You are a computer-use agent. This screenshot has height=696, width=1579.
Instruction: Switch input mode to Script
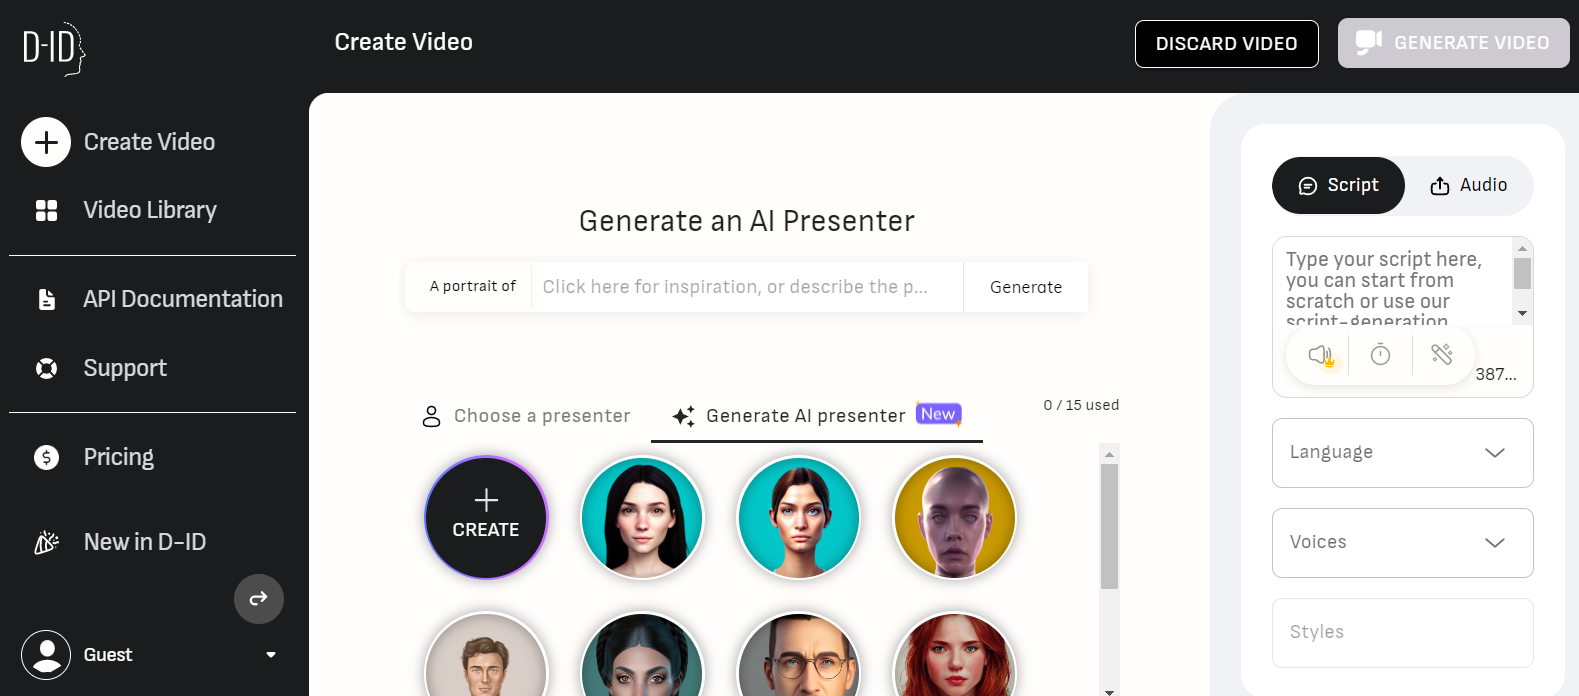1338,186
